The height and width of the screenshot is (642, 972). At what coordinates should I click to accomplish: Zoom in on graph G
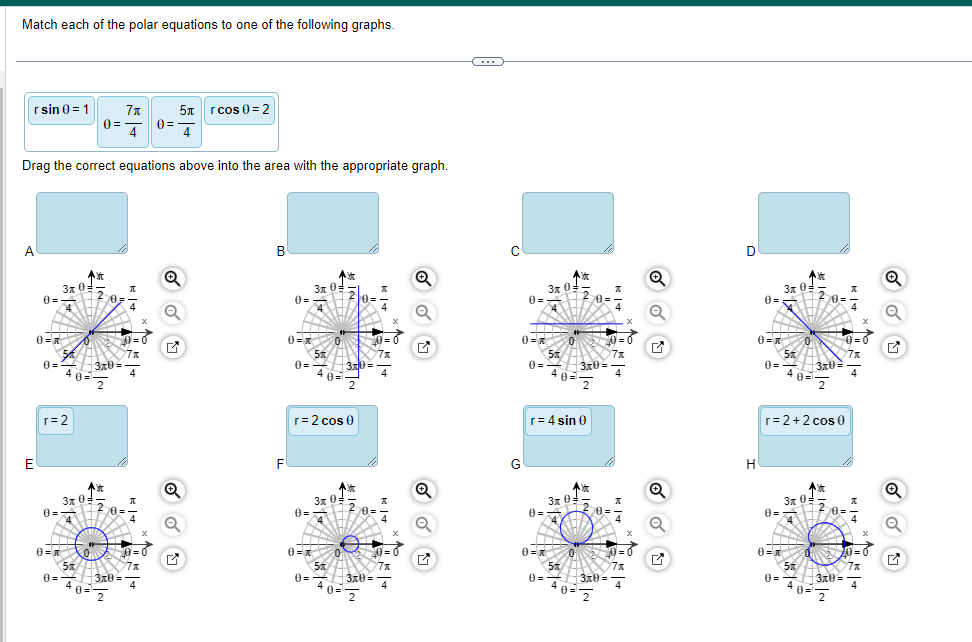pos(656,491)
